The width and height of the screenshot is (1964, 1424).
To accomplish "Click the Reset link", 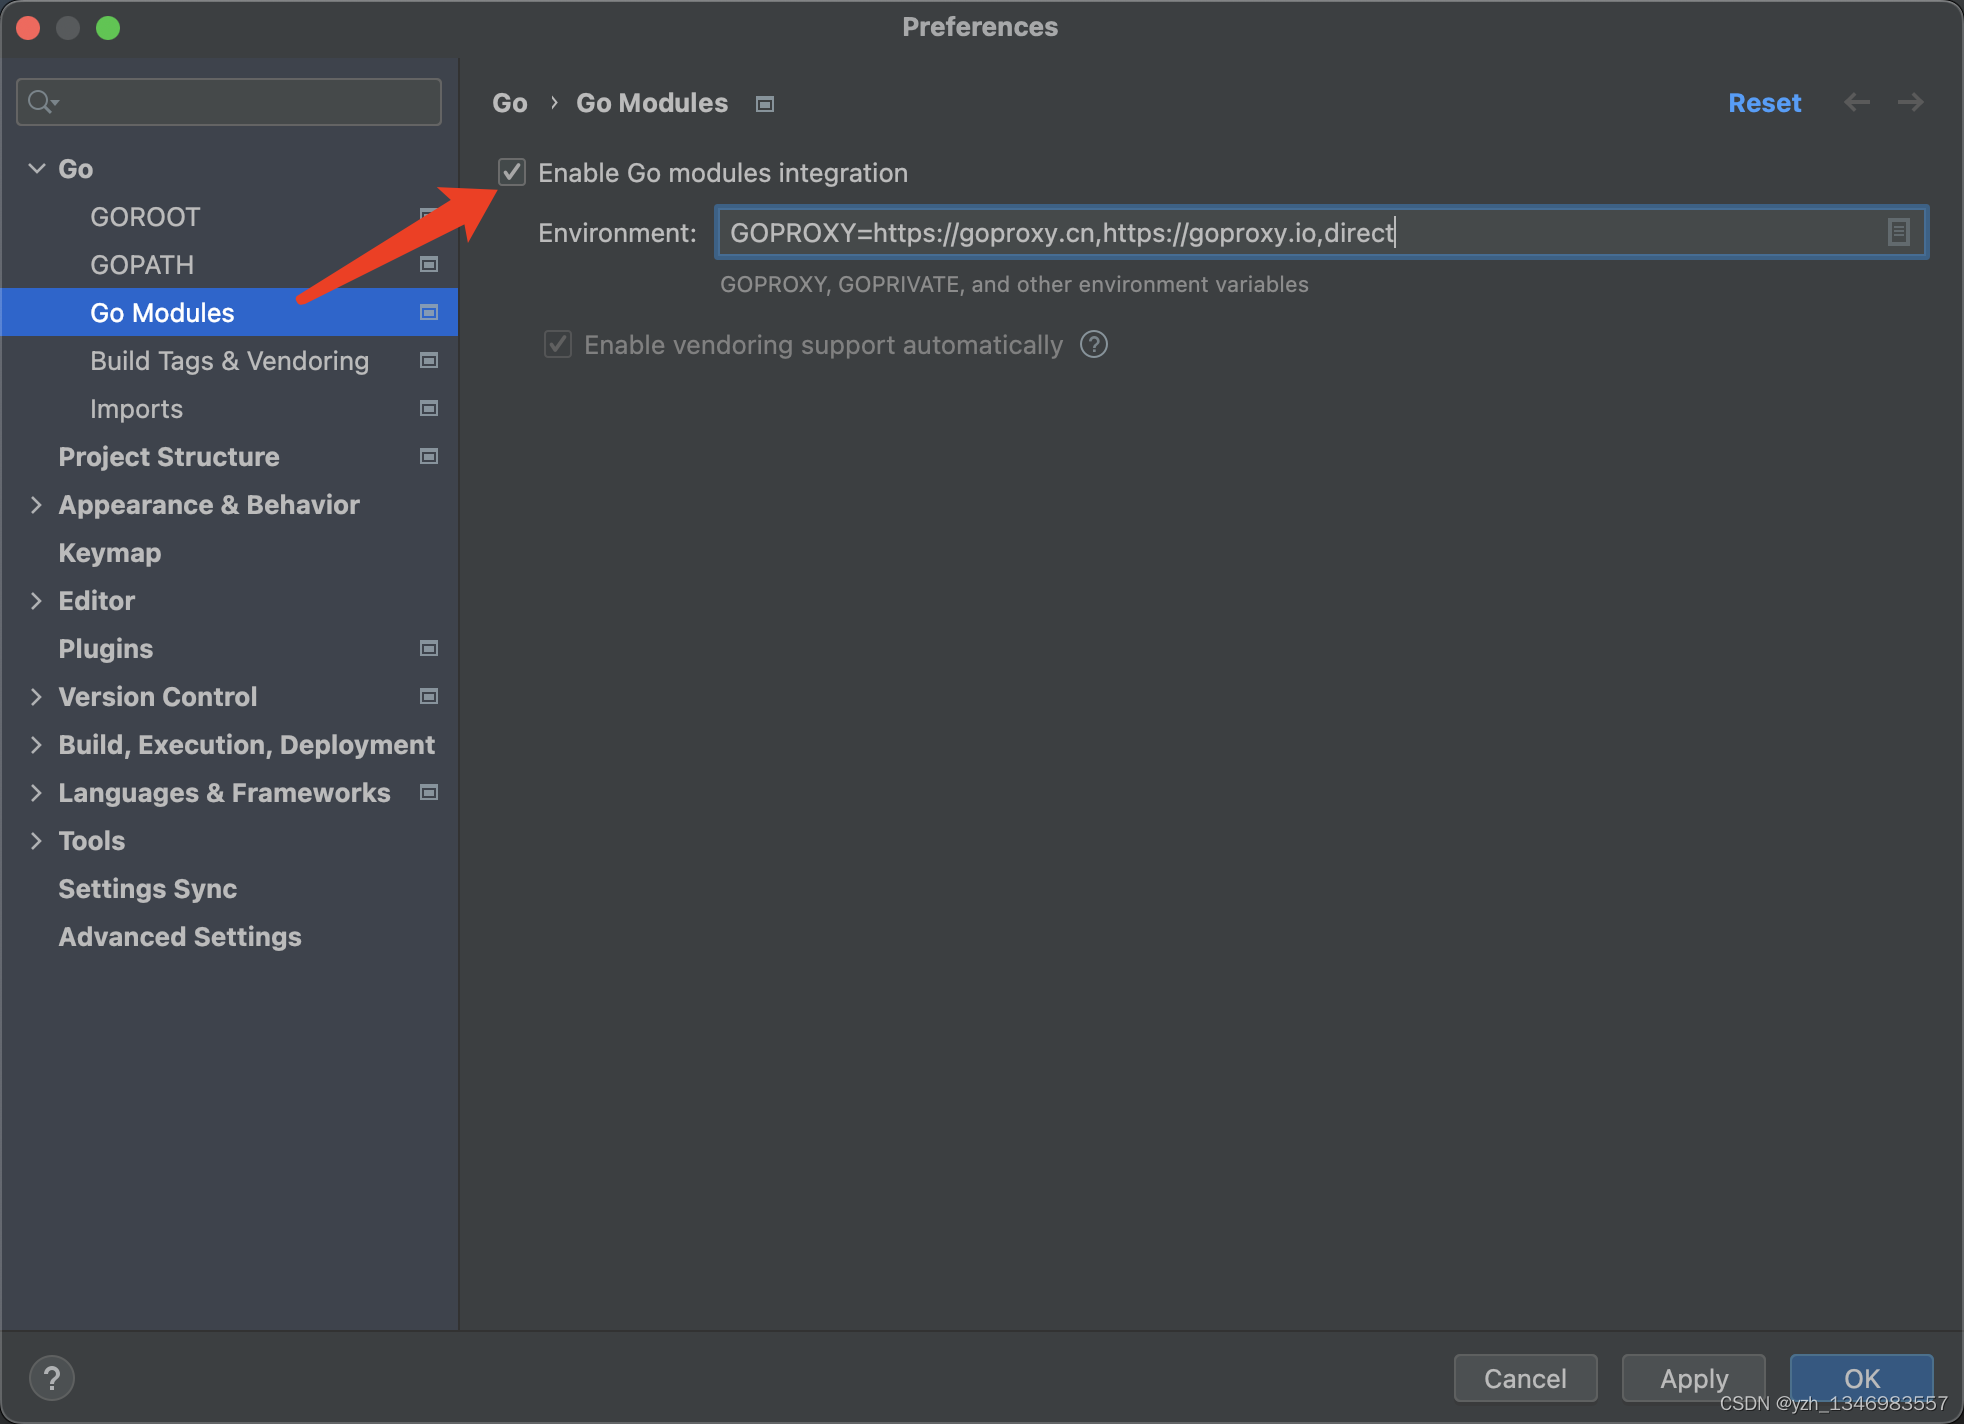I will click(1764, 103).
